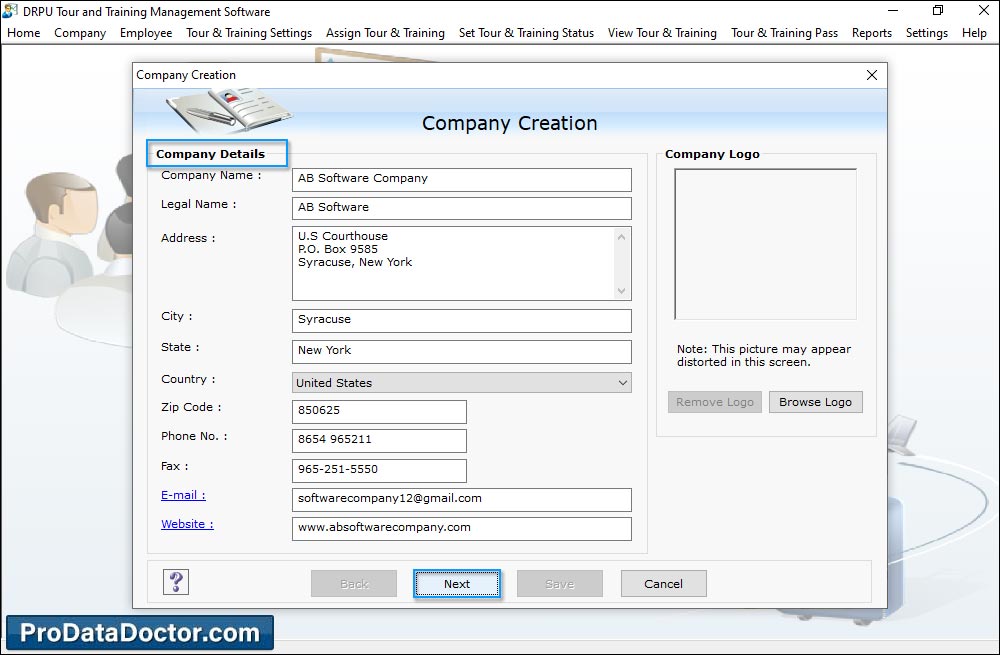Click the Fax input field
The height and width of the screenshot is (655, 1000).
click(x=379, y=470)
